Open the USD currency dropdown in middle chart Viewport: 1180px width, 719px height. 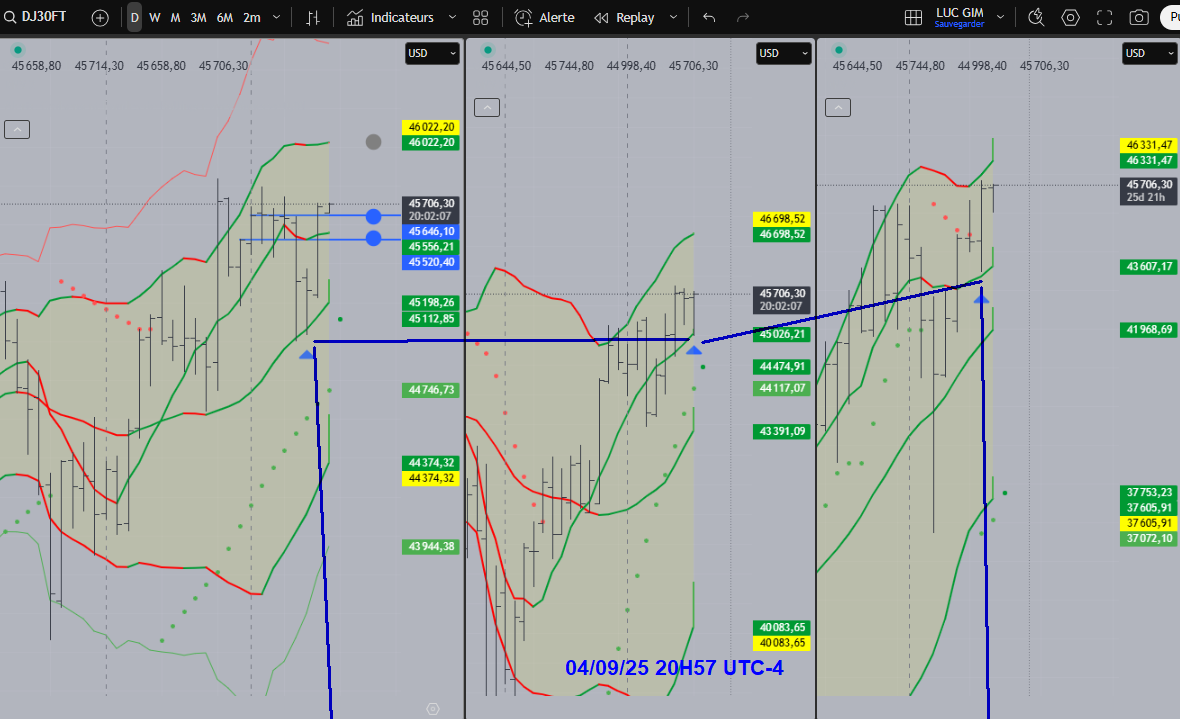click(x=783, y=53)
